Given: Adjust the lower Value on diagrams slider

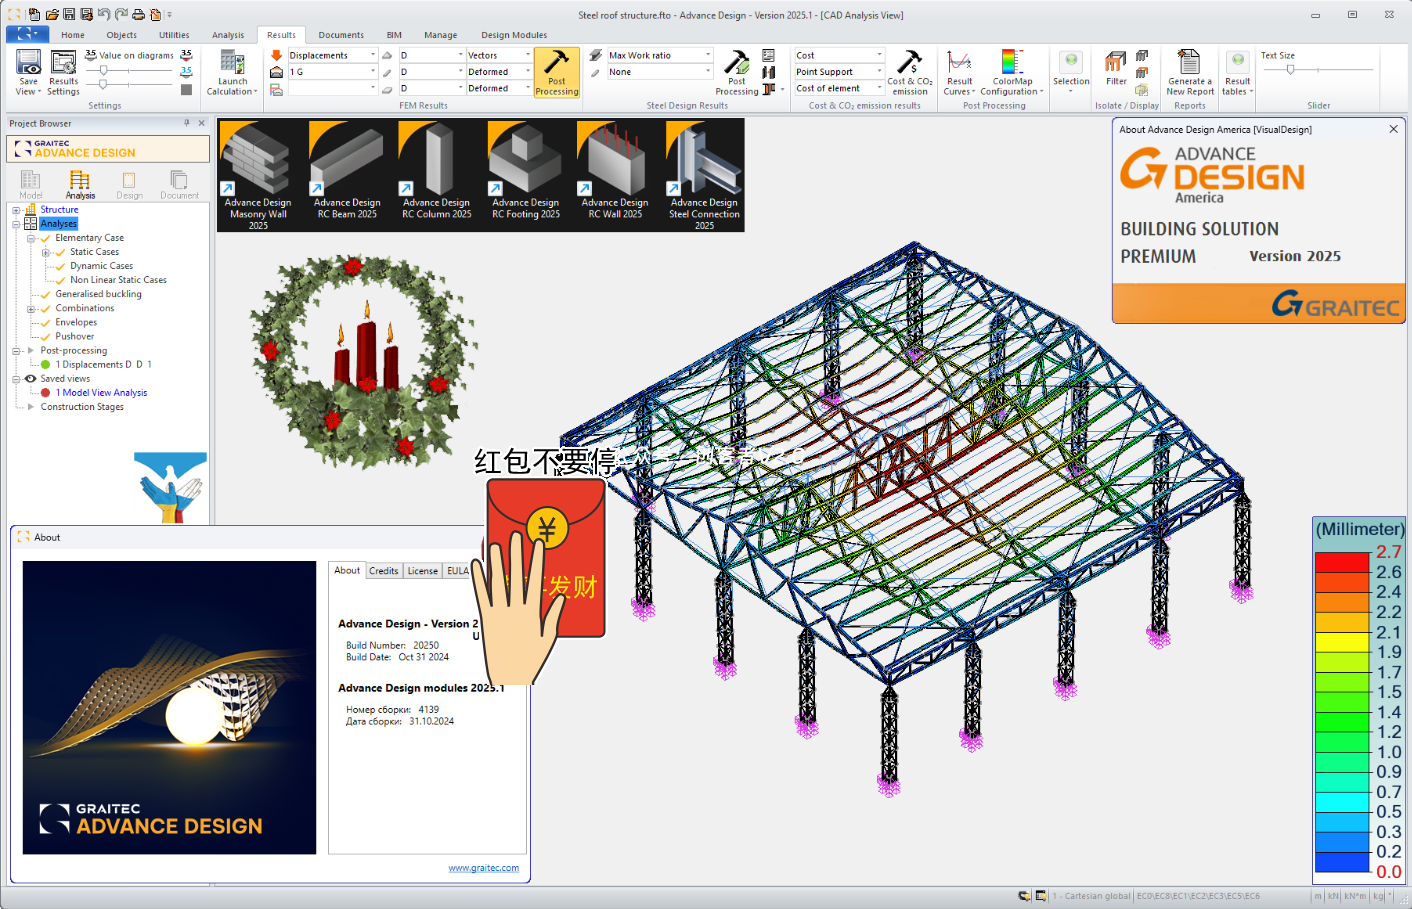Looking at the screenshot, I should tap(104, 84).
